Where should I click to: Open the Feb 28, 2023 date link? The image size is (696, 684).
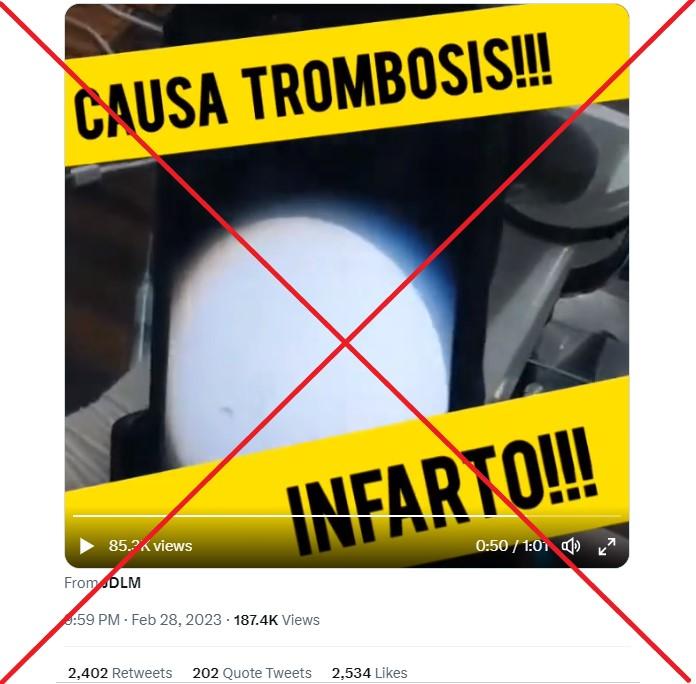(x=176, y=620)
